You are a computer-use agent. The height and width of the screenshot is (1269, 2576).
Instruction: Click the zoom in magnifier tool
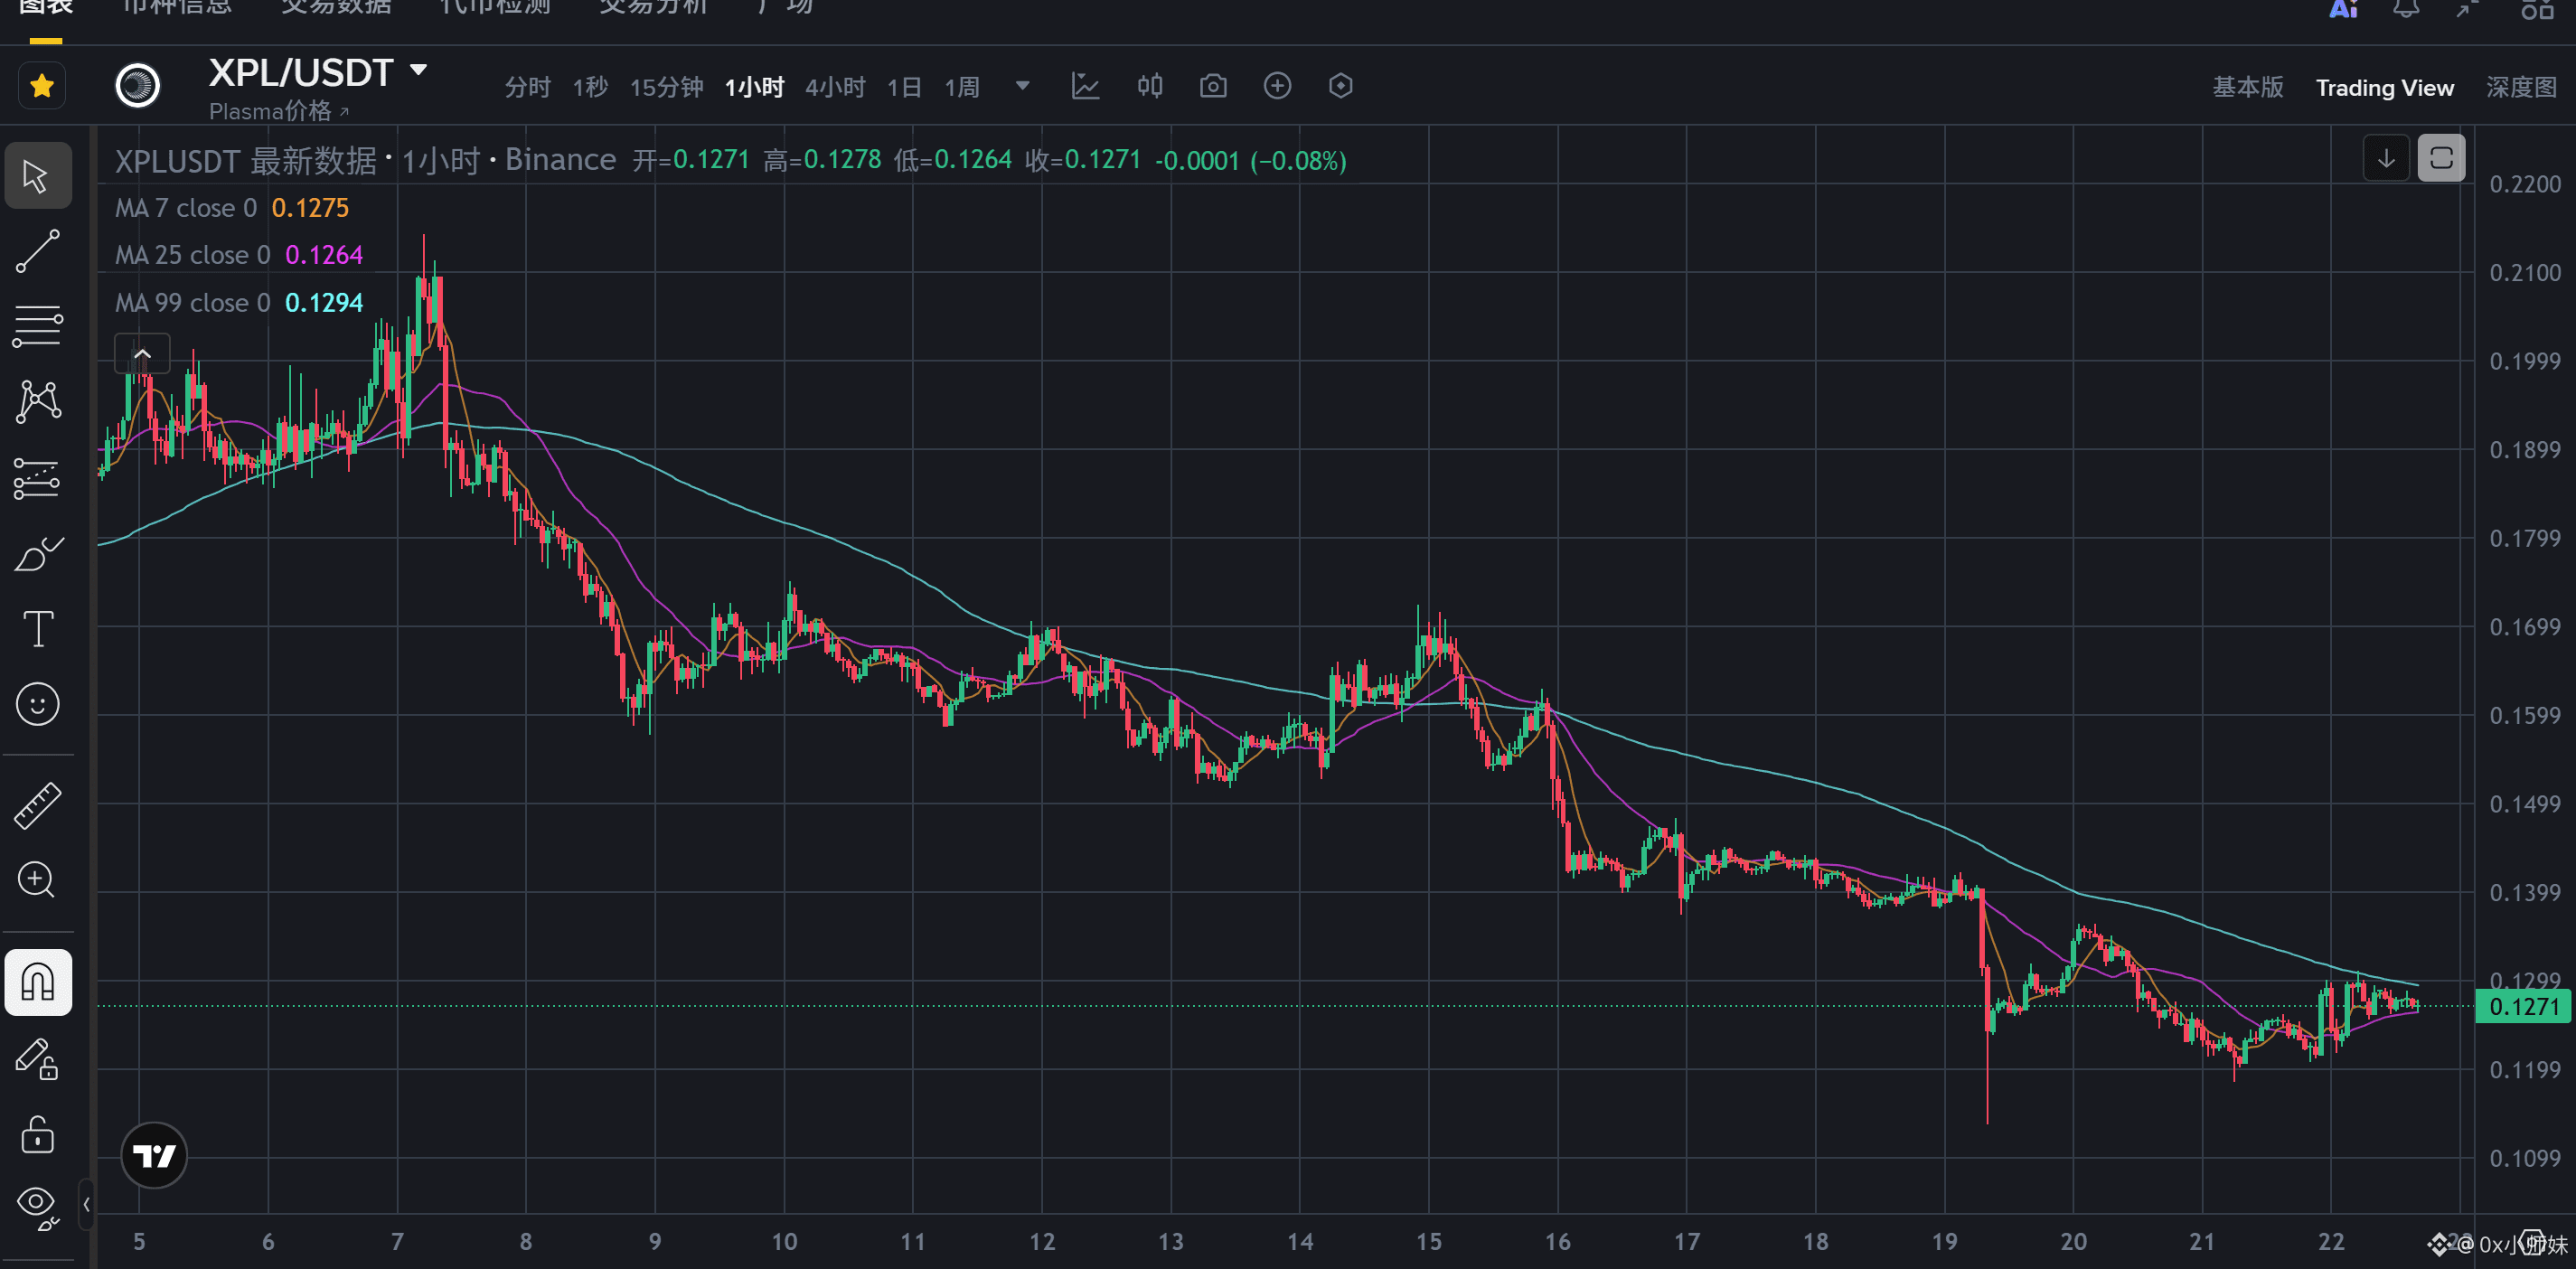pos(38,880)
